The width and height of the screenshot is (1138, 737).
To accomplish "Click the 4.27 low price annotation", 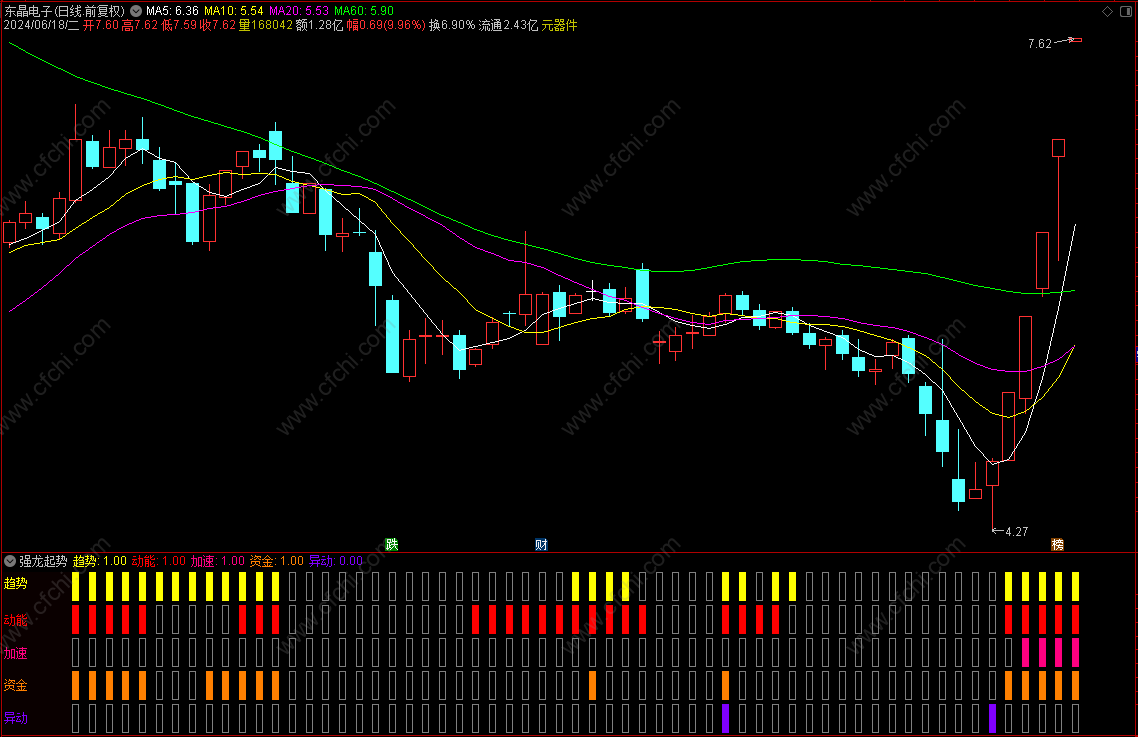I will point(1016,532).
